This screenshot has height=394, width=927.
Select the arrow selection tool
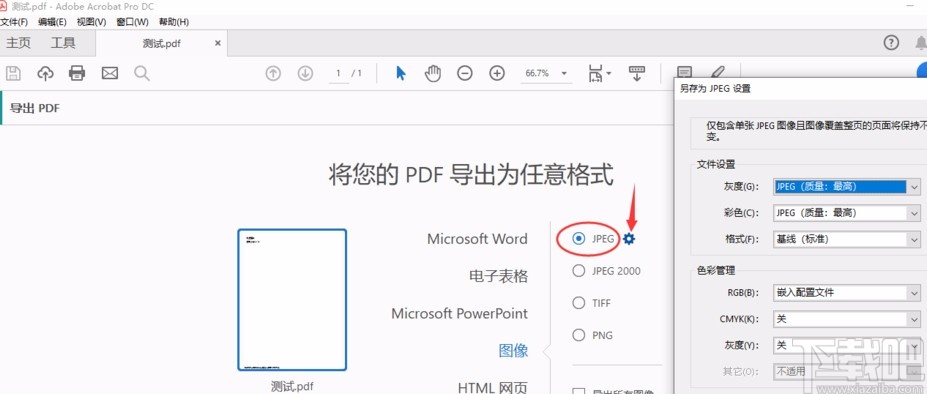[401, 73]
